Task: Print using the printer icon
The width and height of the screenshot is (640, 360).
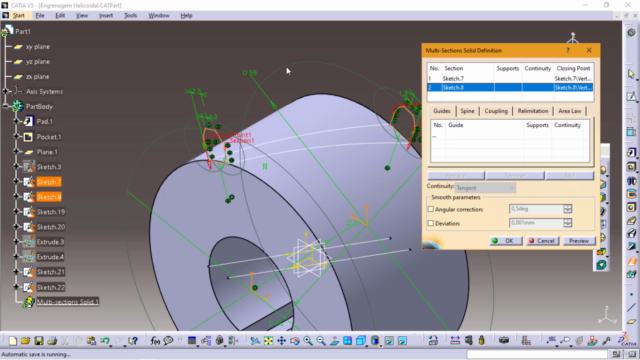Action: 52,341
